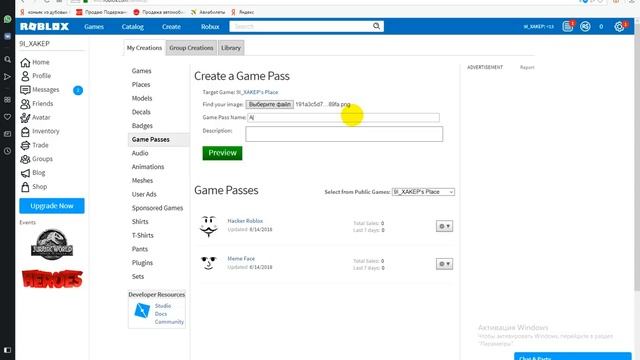This screenshot has height=360, width=640.
Task: Click the search icon in browser sidebar
Action: tap(7, 60)
